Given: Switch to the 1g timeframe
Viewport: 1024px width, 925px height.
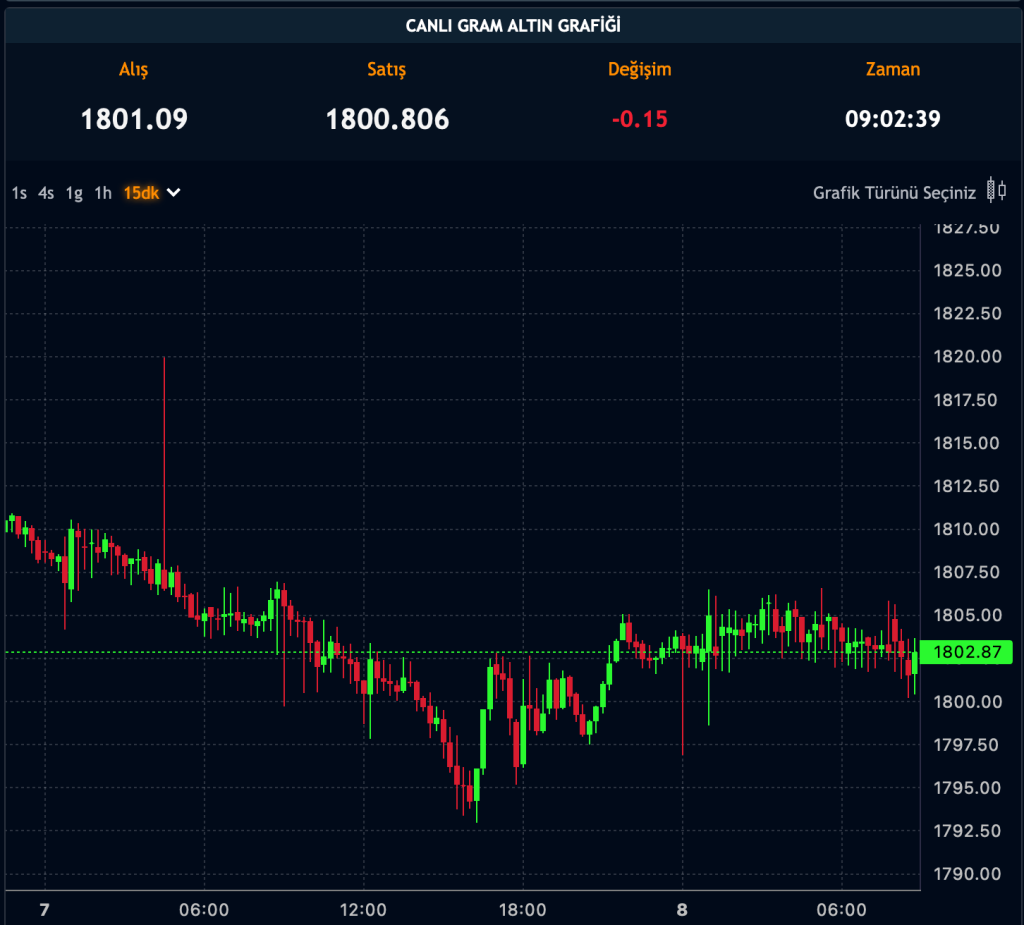Looking at the screenshot, I should tap(74, 193).
